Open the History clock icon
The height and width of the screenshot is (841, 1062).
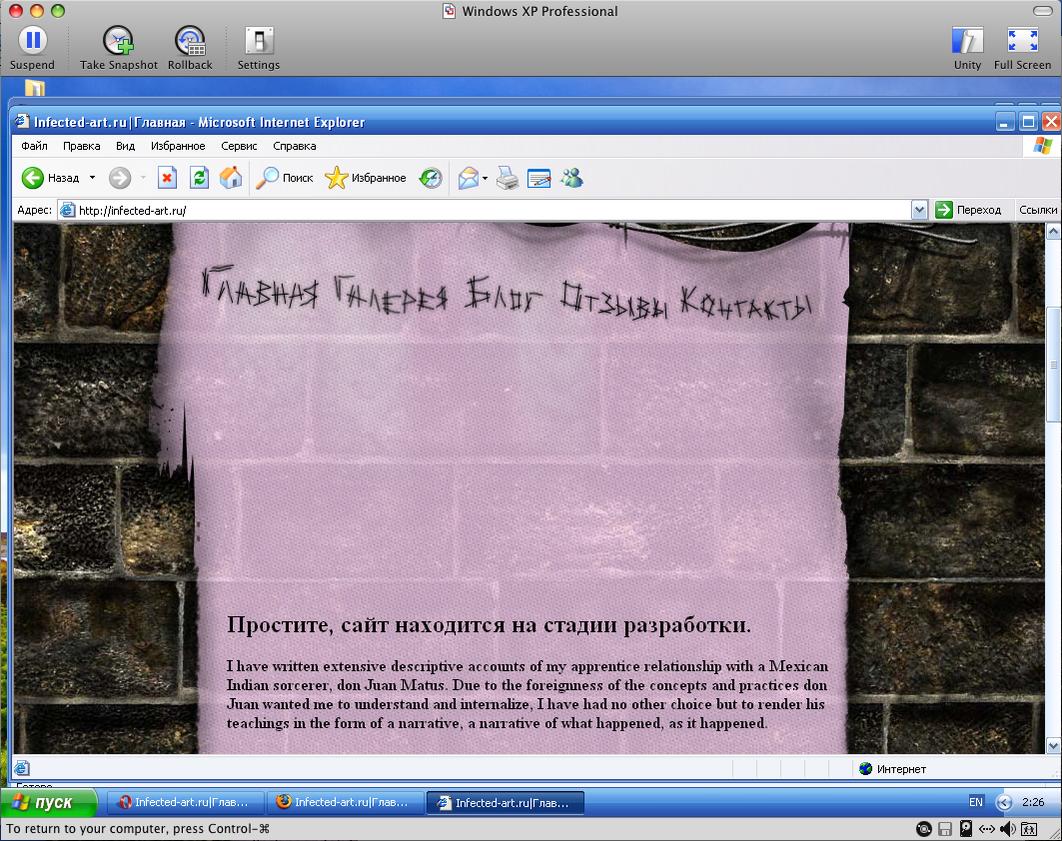click(430, 178)
